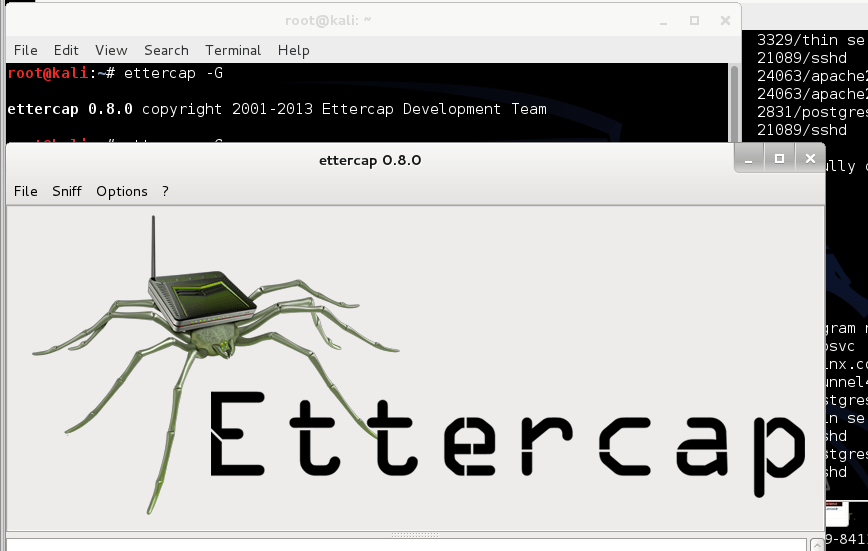Open the terminal window's File menu

(x=25, y=50)
